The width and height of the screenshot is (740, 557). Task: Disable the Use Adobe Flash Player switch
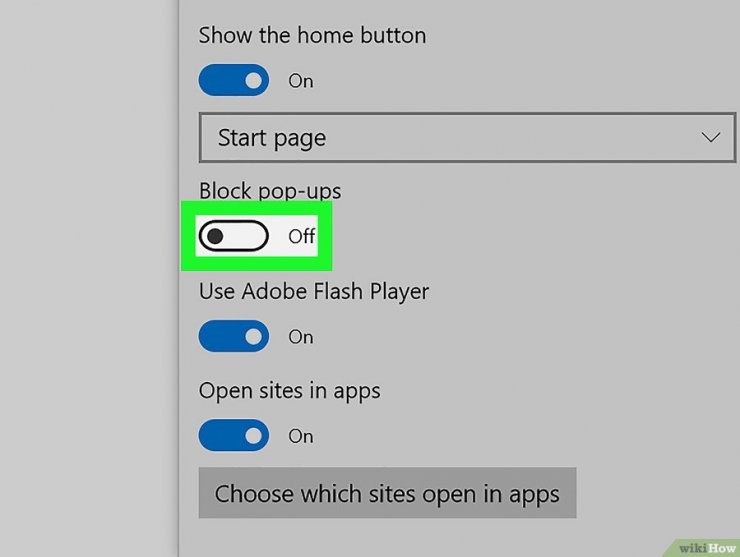[x=234, y=336]
